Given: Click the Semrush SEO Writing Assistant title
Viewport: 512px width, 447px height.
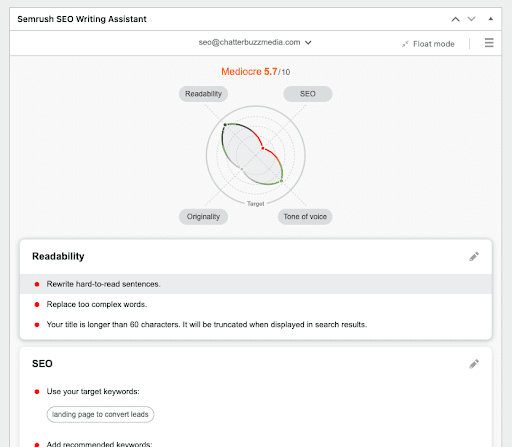Looking at the screenshot, I should [x=82, y=19].
